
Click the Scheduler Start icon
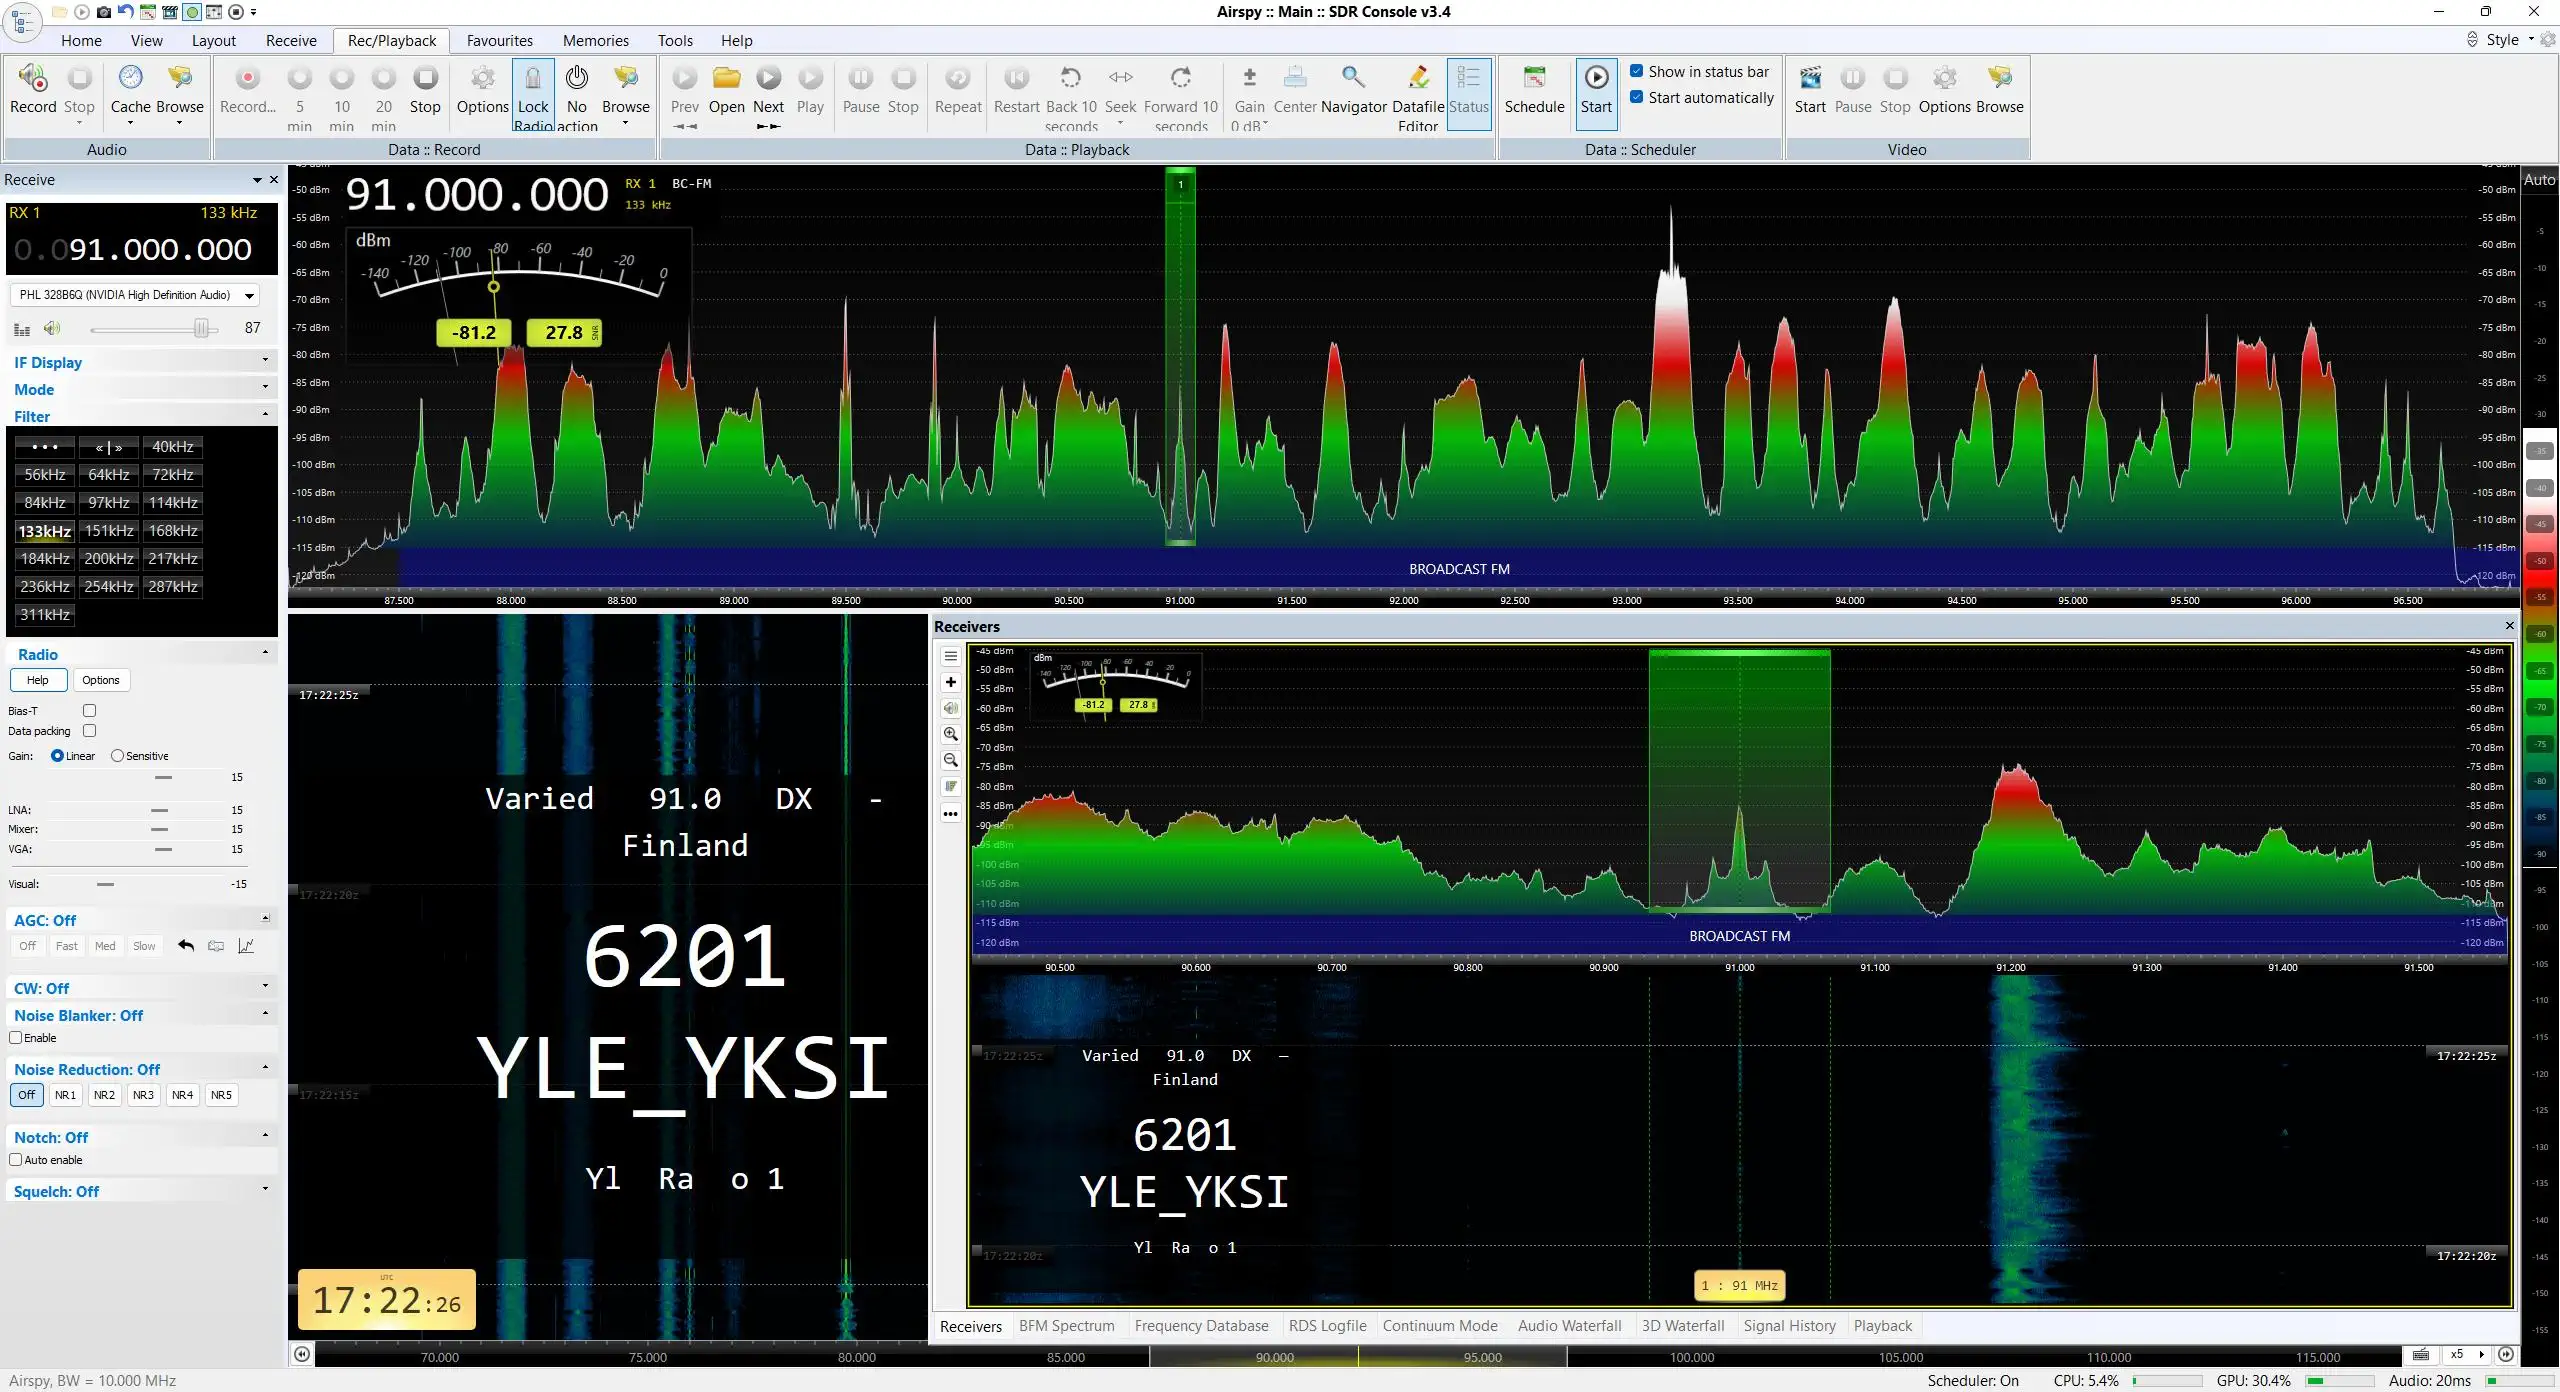tap(1596, 78)
